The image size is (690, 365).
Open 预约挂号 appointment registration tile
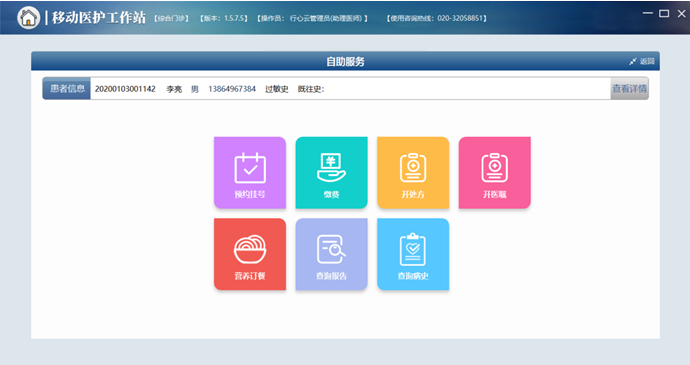(x=250, y=173)
